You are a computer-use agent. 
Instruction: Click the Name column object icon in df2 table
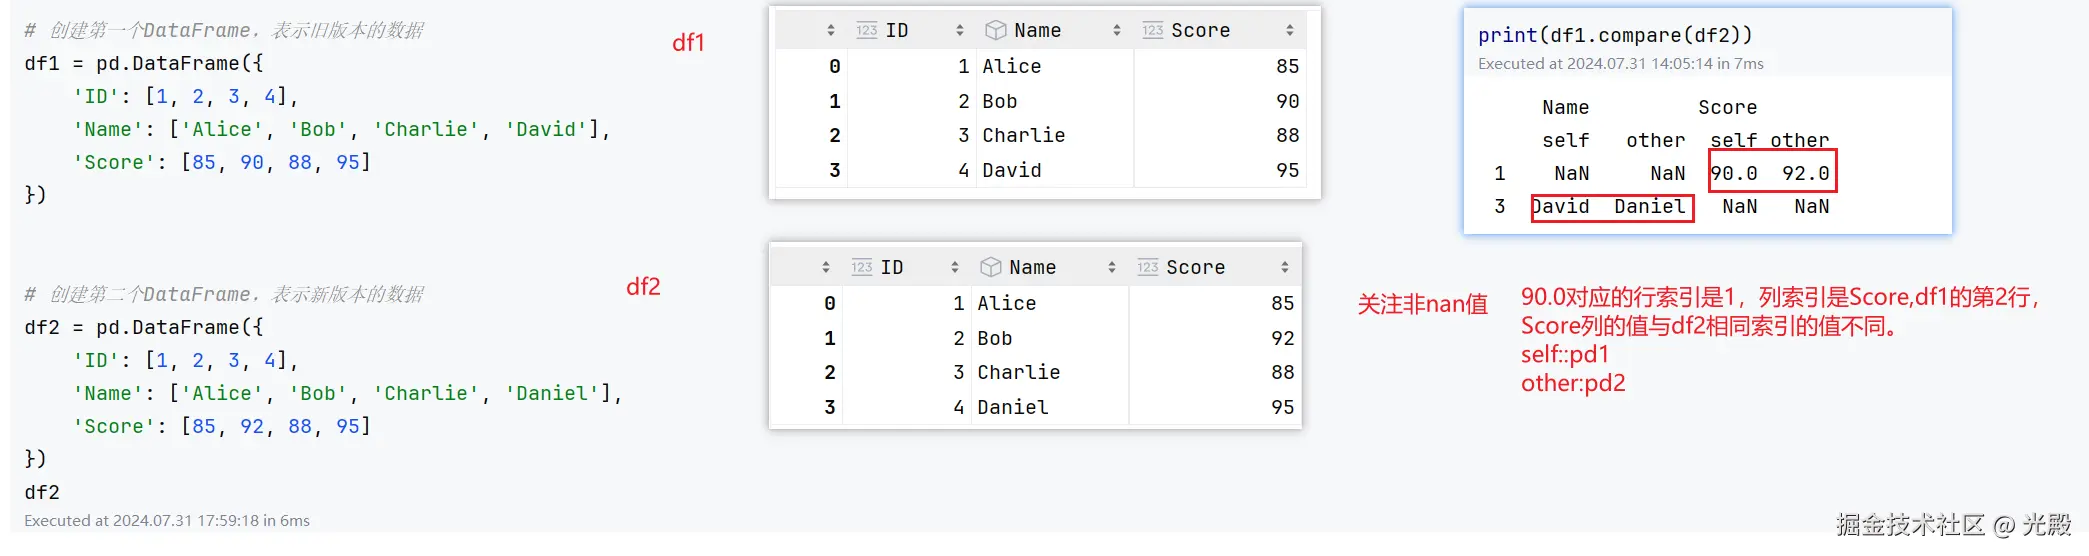point(990,268)
